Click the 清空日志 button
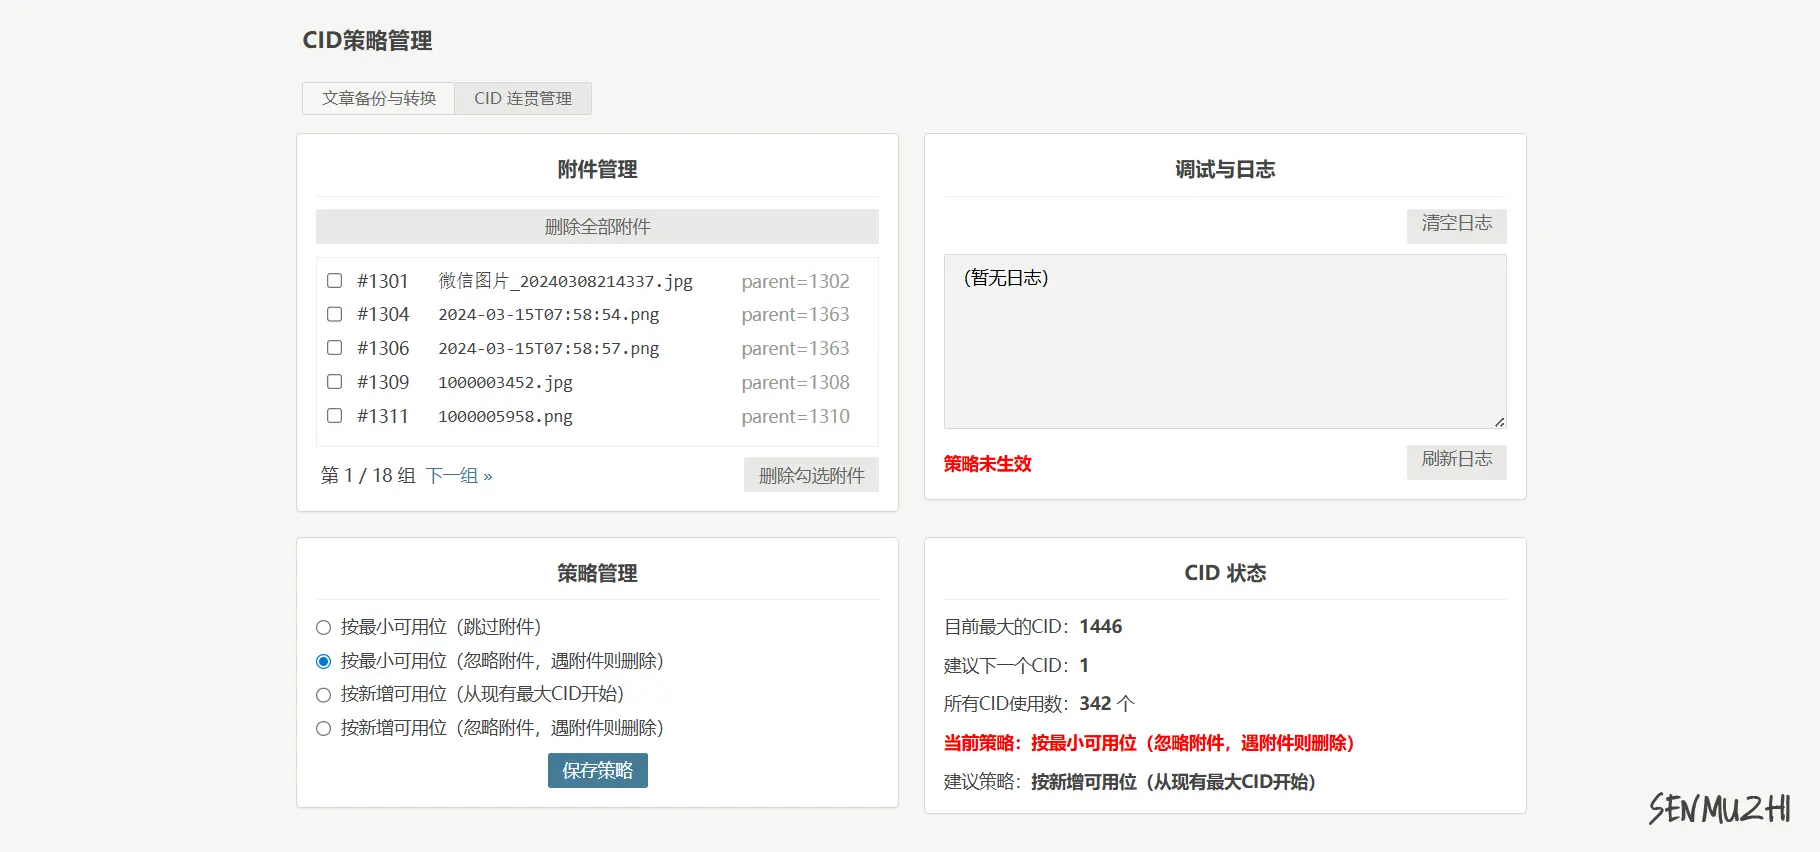This screenshot has height=852, width=1820. [x=1456, y=223]
